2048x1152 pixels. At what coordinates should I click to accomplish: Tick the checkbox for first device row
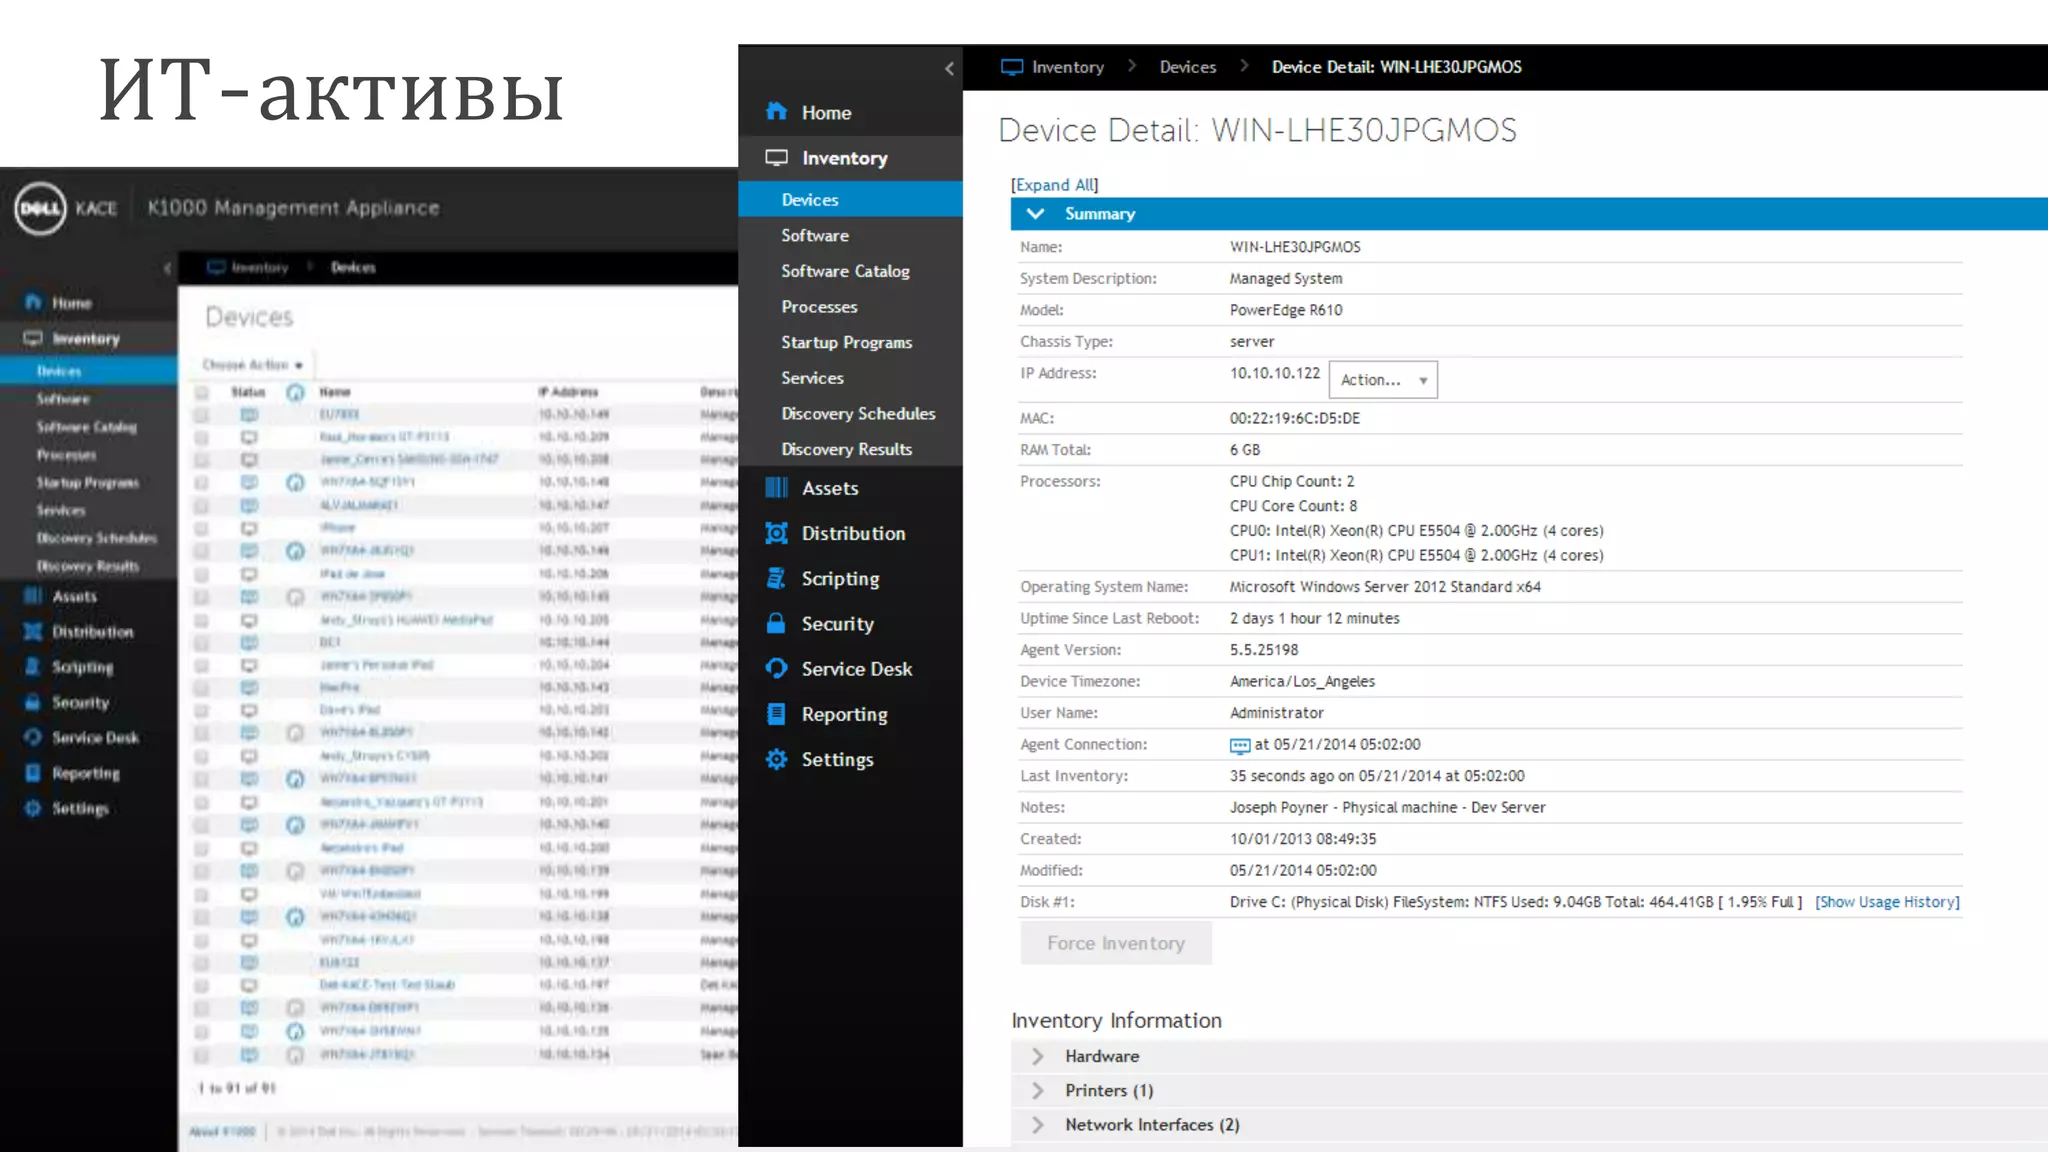pyautogui.click(x=202, y=414)
